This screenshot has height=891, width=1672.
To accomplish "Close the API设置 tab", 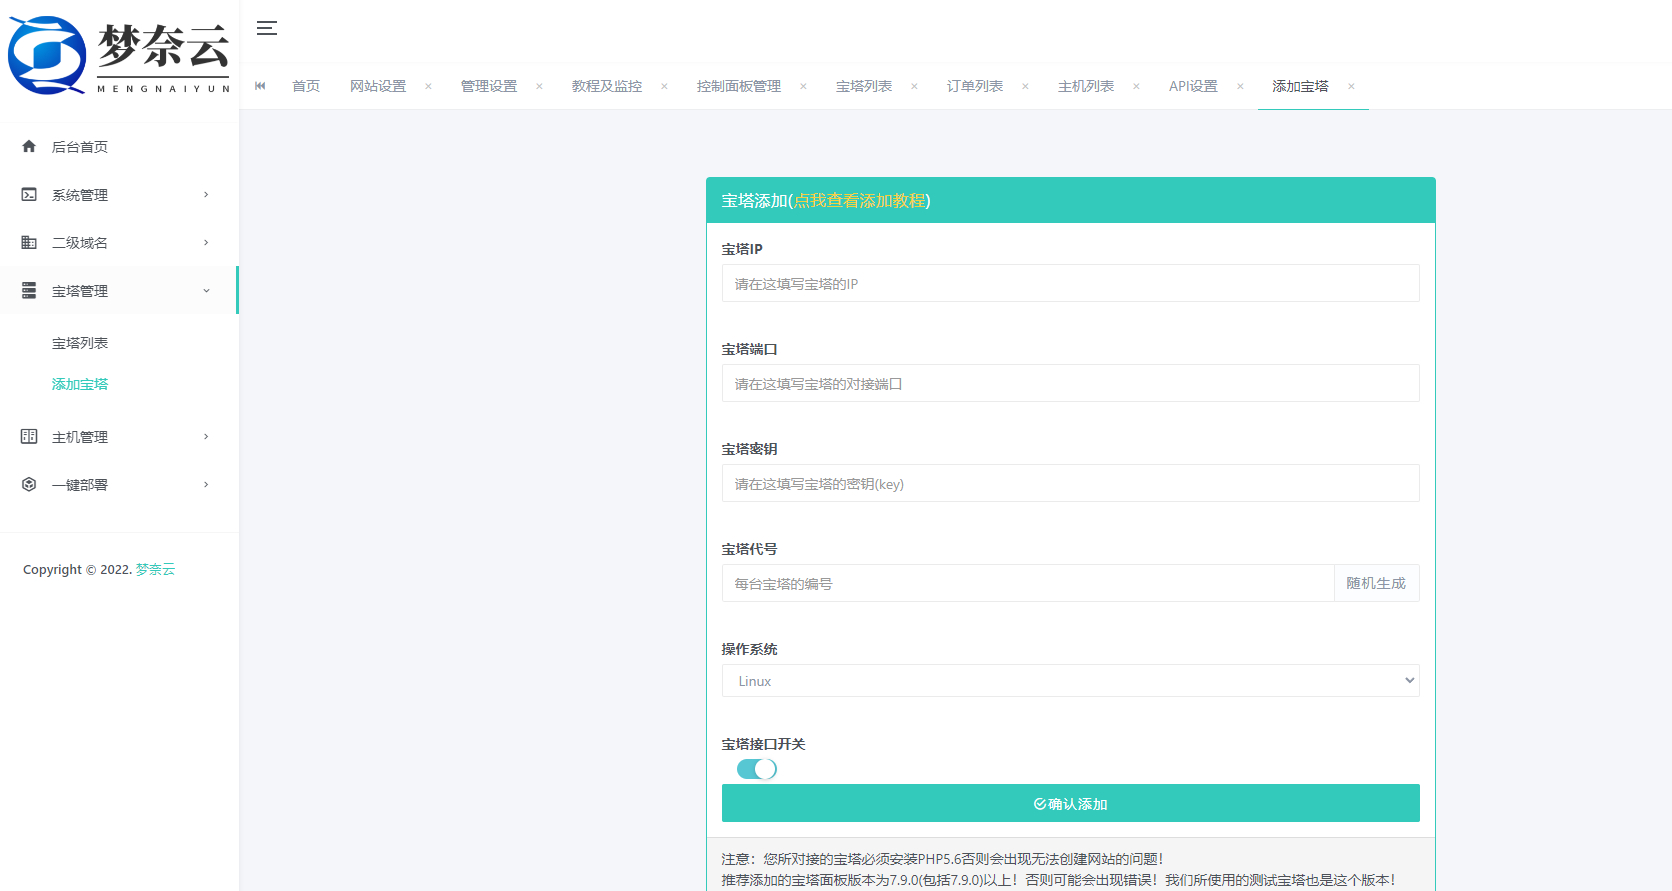I will (x=1240, y=86).
